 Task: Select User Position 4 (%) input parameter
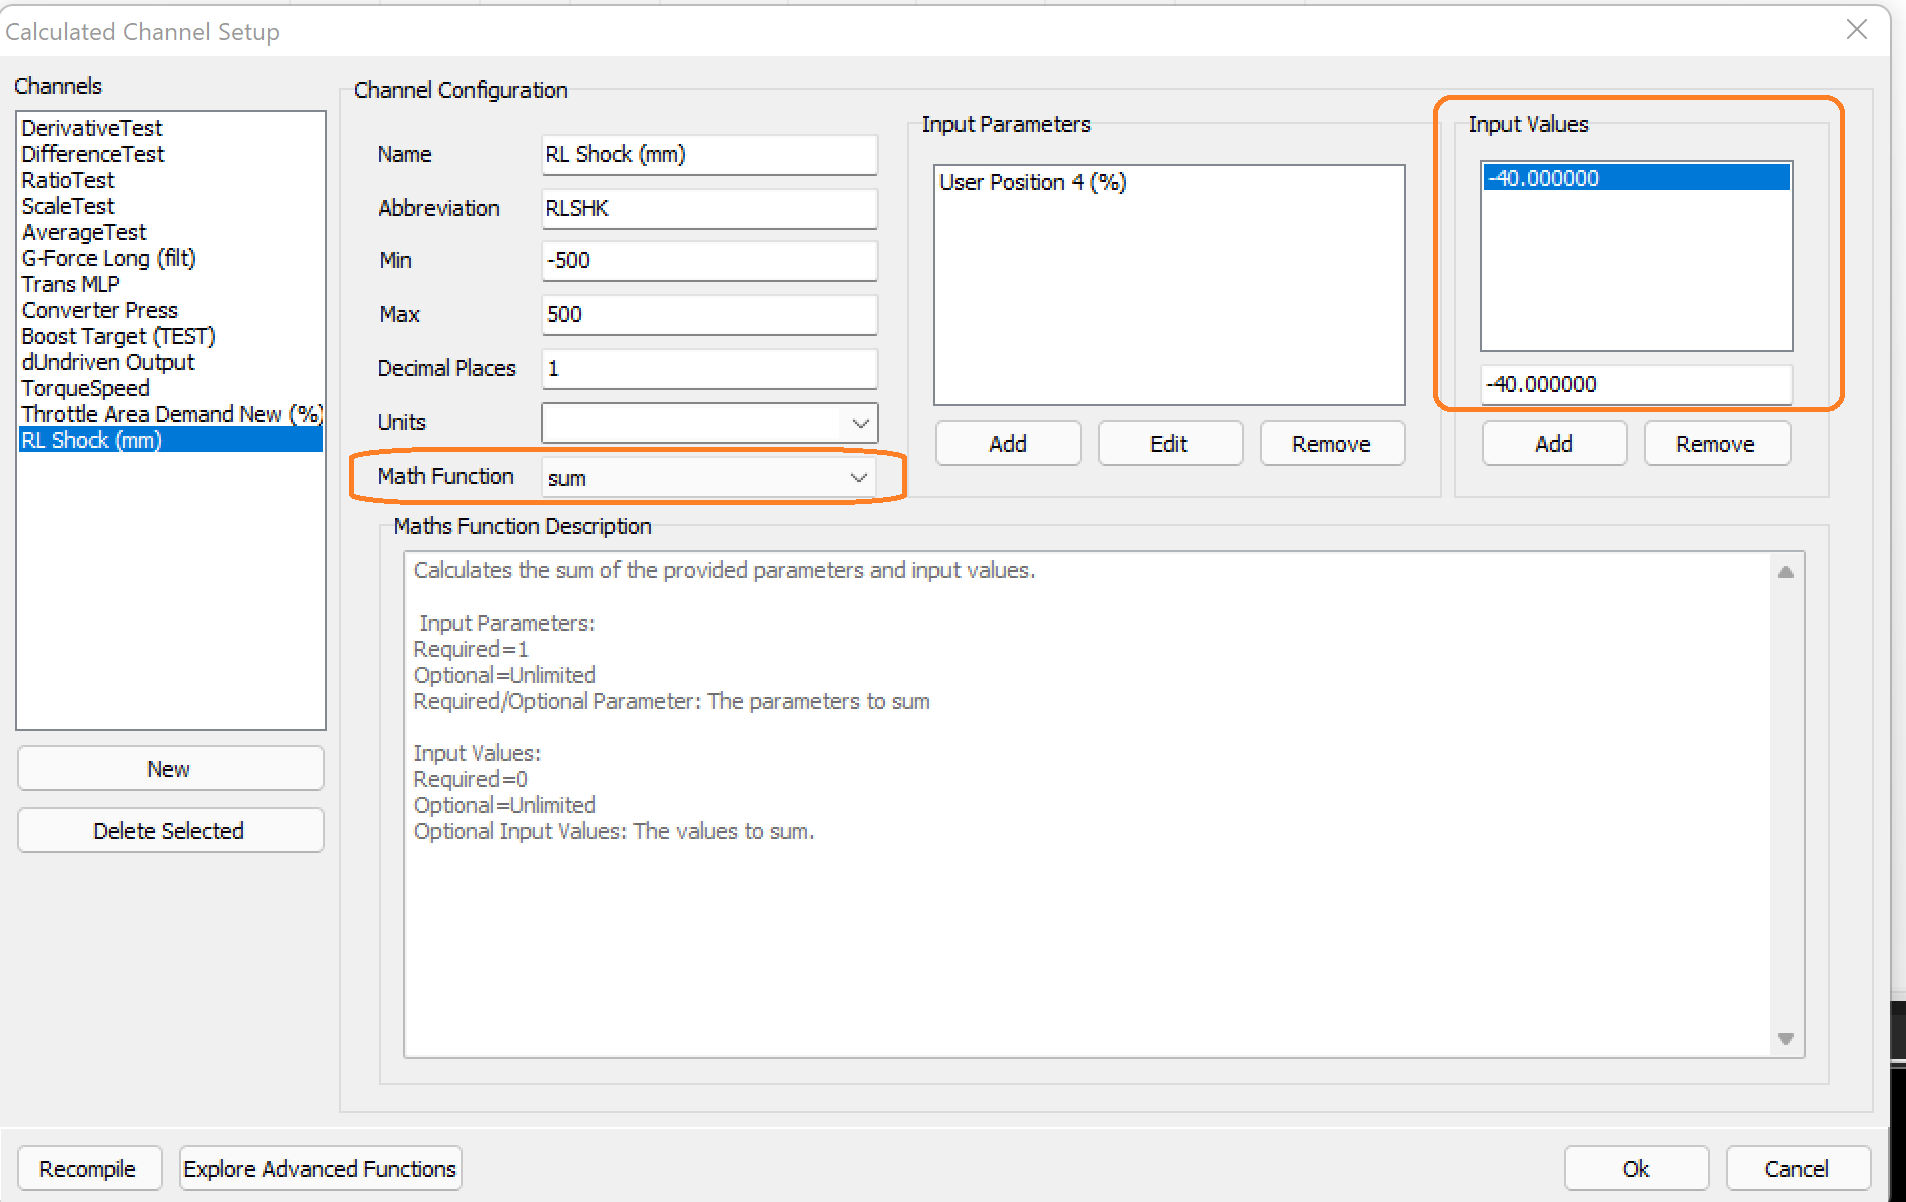(x=1032, y=182)
